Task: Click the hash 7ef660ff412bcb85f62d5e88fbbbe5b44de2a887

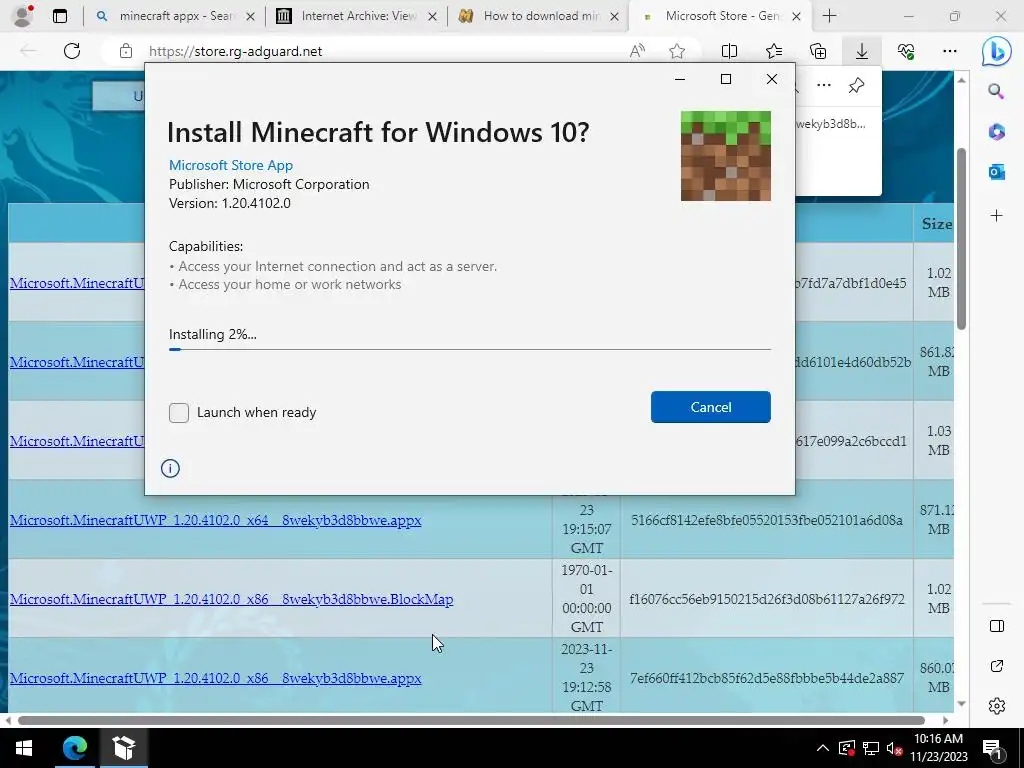Action: click(x=767, y=678)
